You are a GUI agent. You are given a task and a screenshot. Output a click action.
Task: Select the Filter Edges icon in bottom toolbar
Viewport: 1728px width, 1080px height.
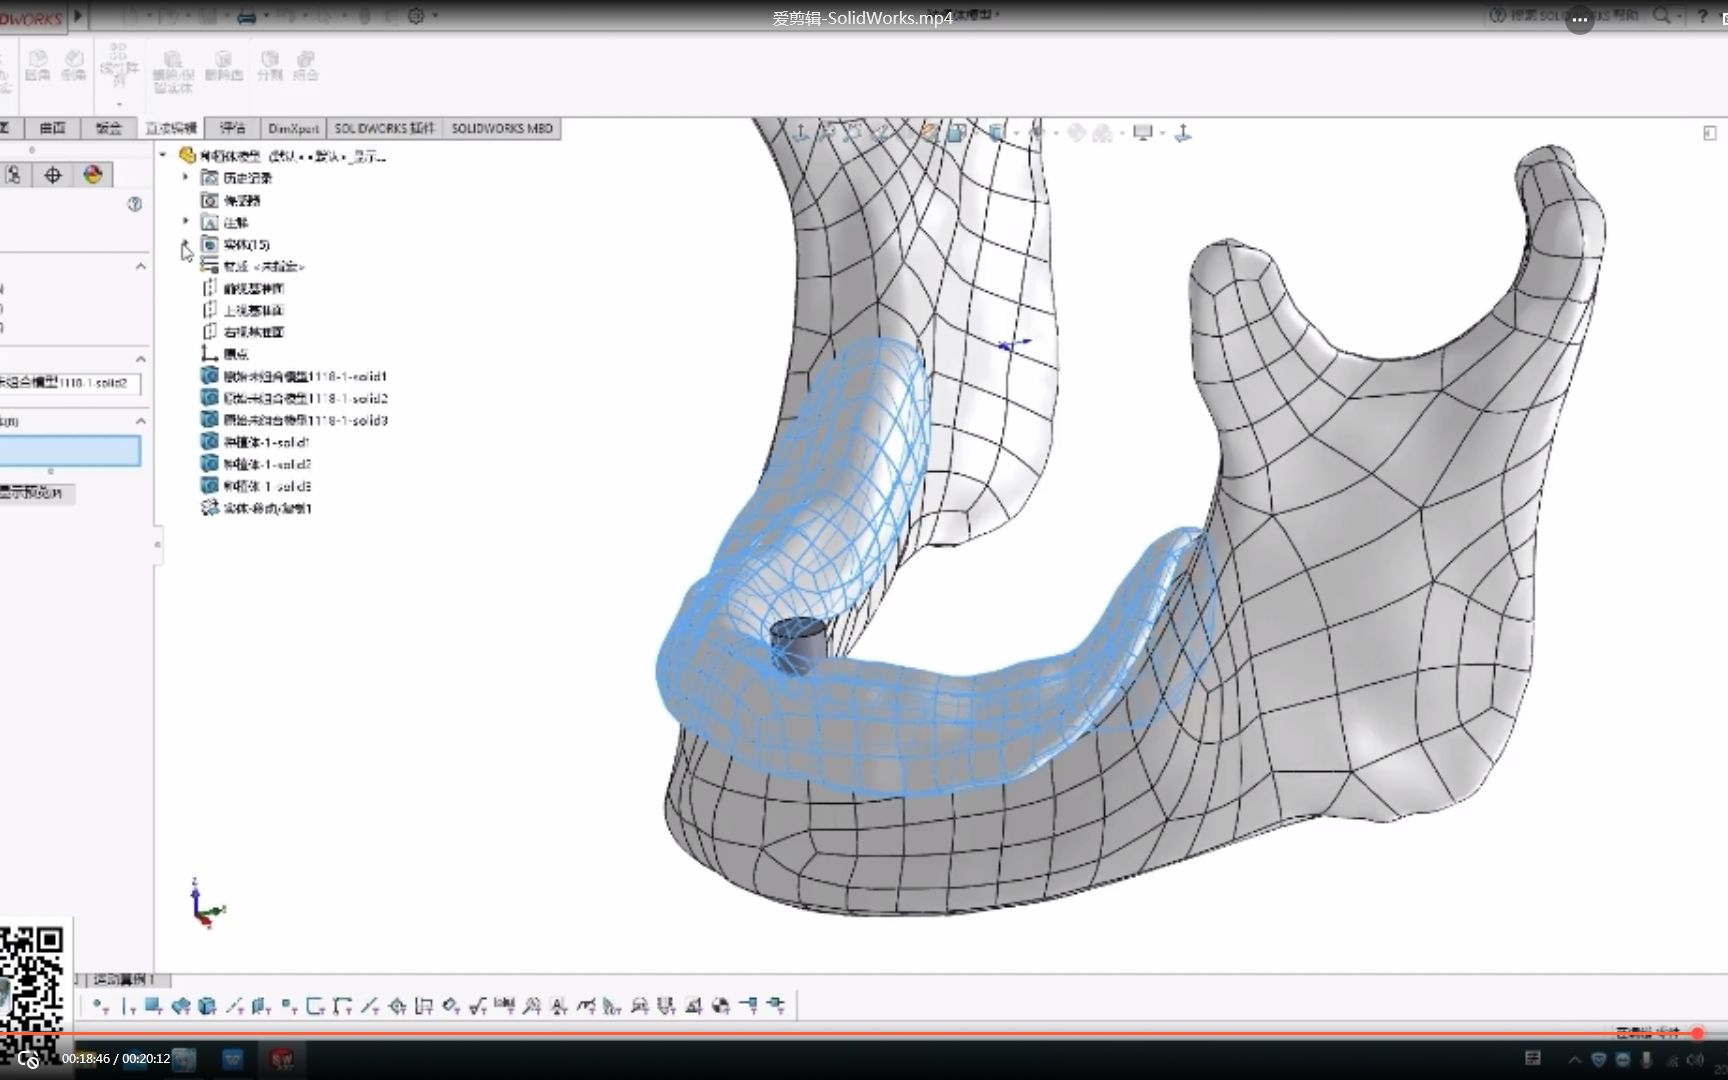pos(127,1006)
